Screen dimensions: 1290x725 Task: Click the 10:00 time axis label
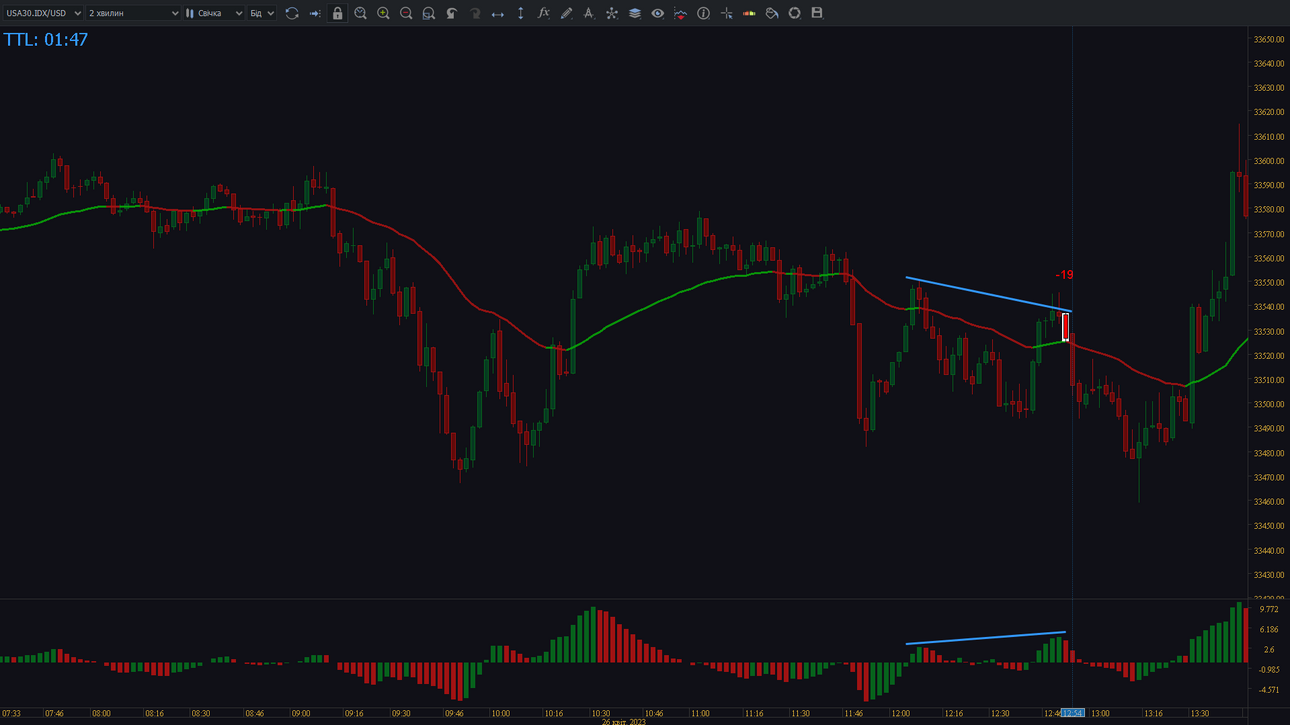[500, 714]
